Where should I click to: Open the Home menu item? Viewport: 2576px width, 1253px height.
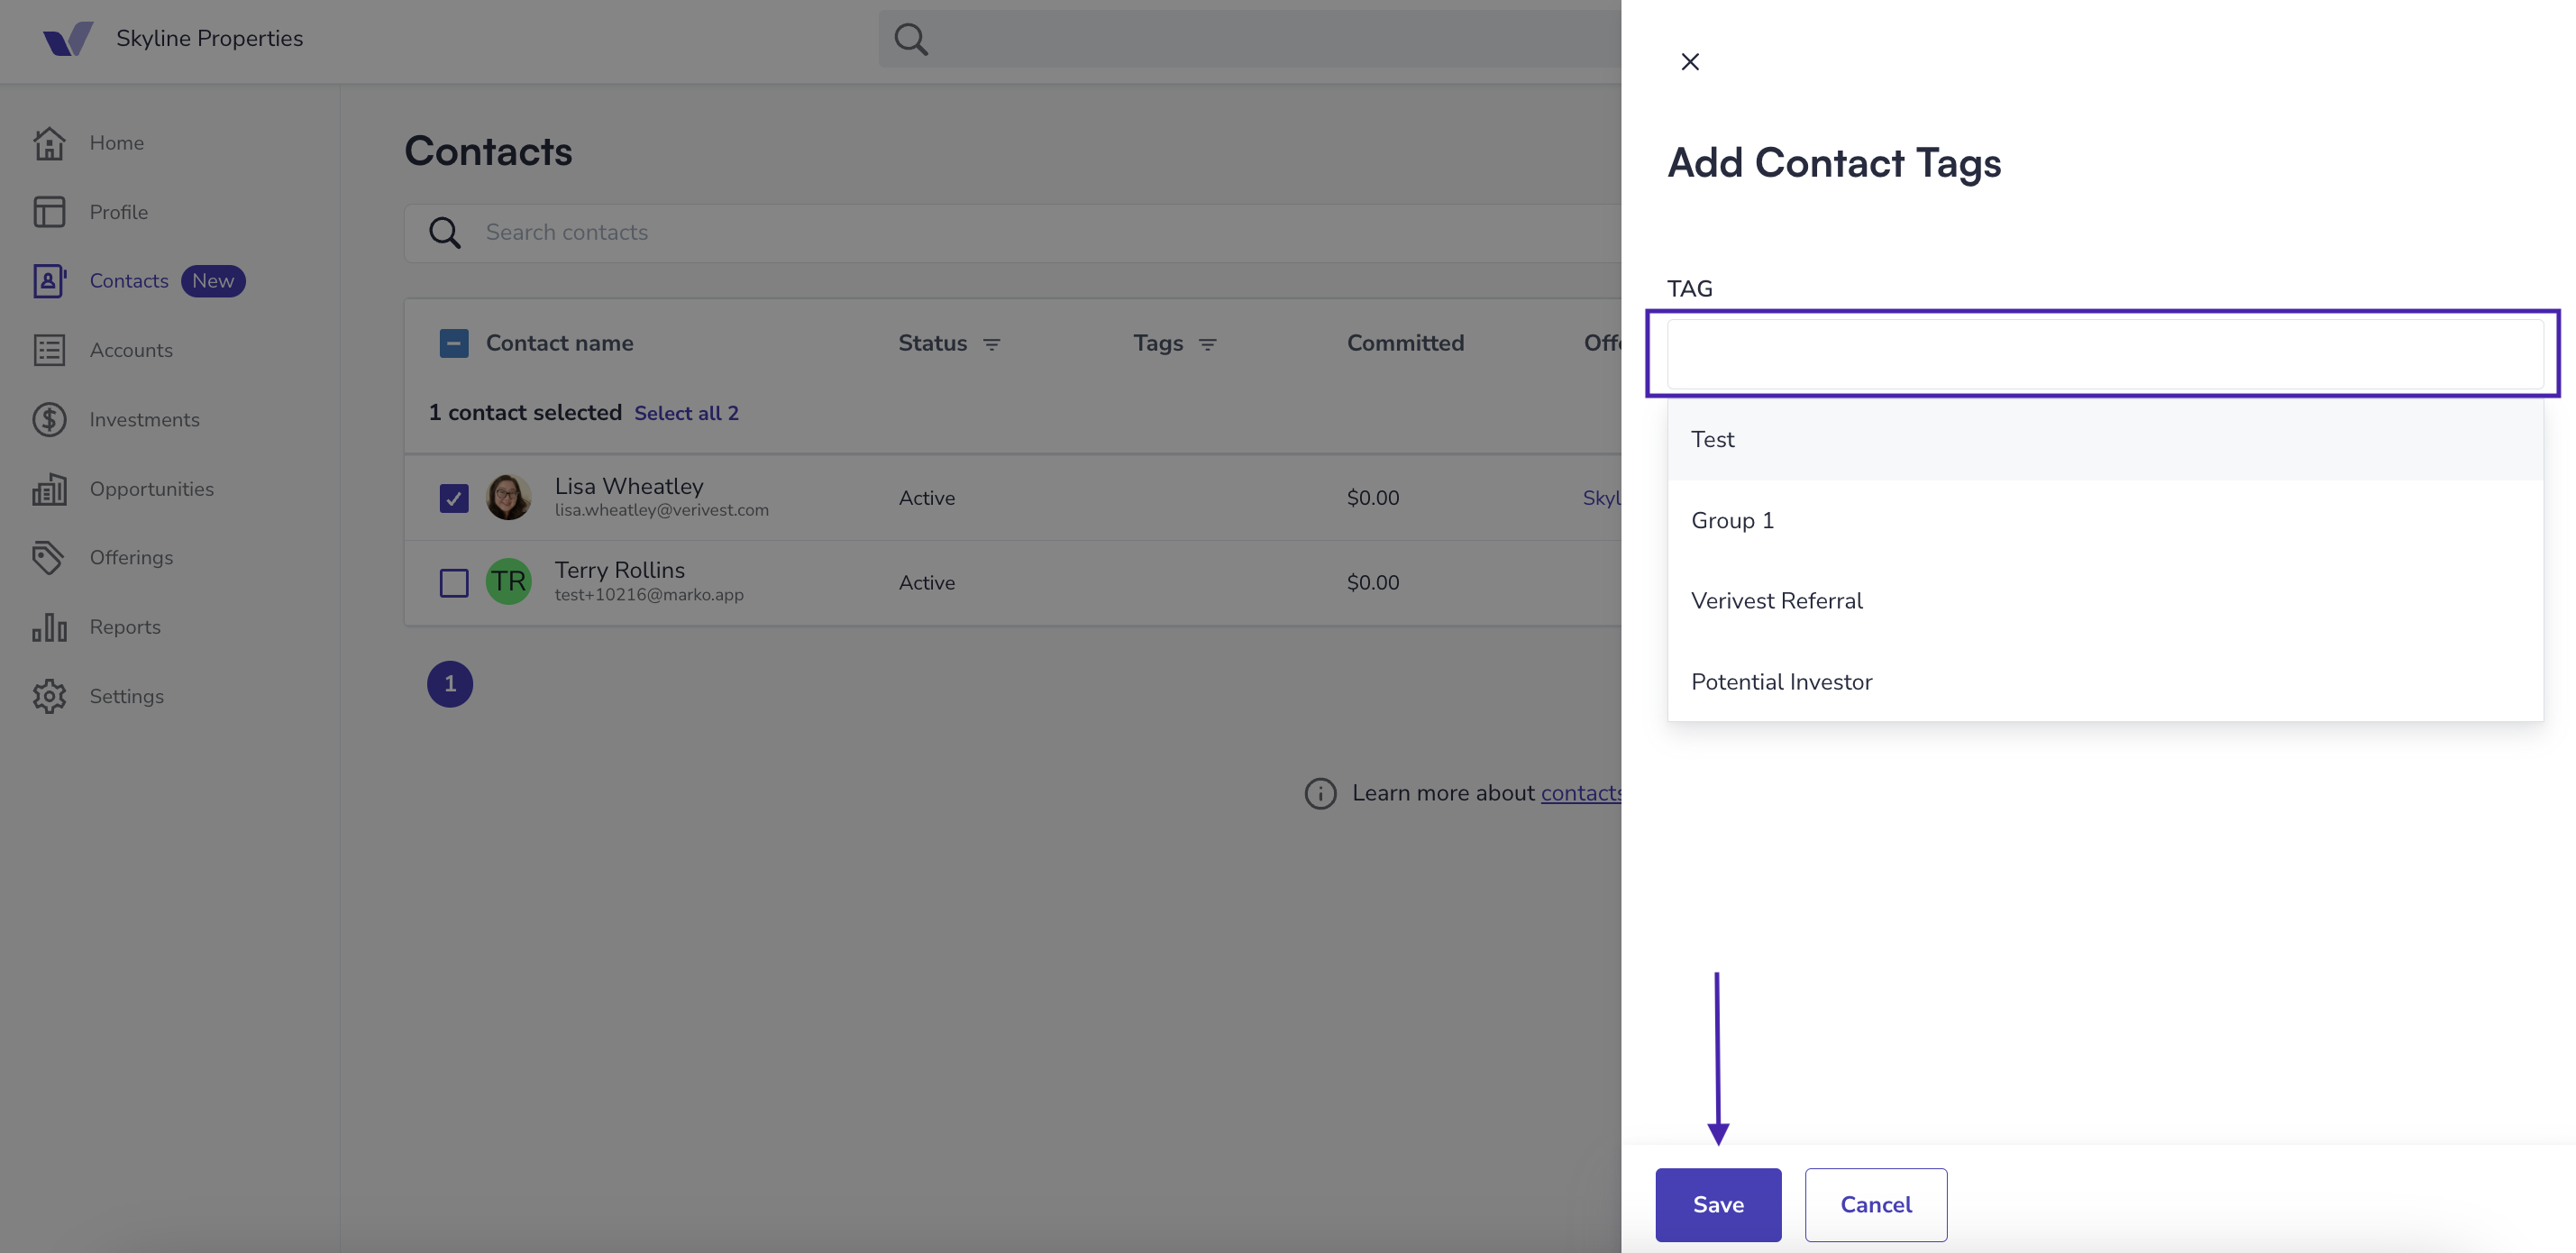coord(116,143)
